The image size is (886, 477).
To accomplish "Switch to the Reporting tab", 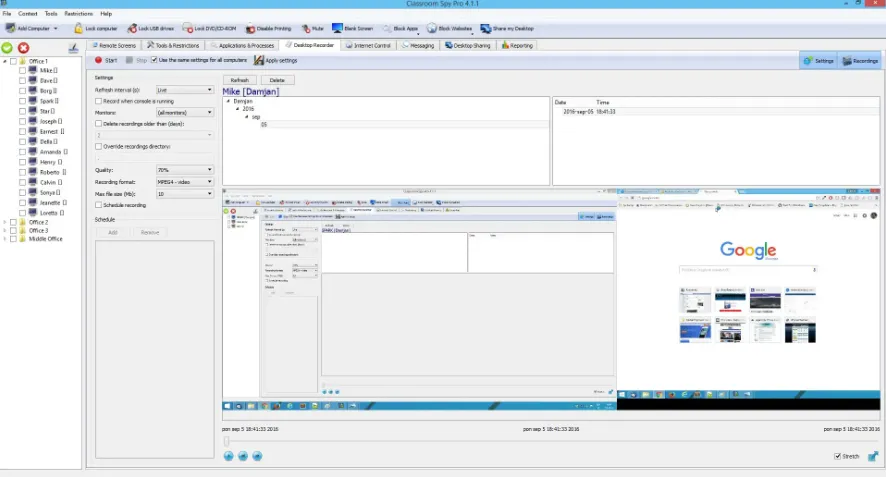I will 517,45.
